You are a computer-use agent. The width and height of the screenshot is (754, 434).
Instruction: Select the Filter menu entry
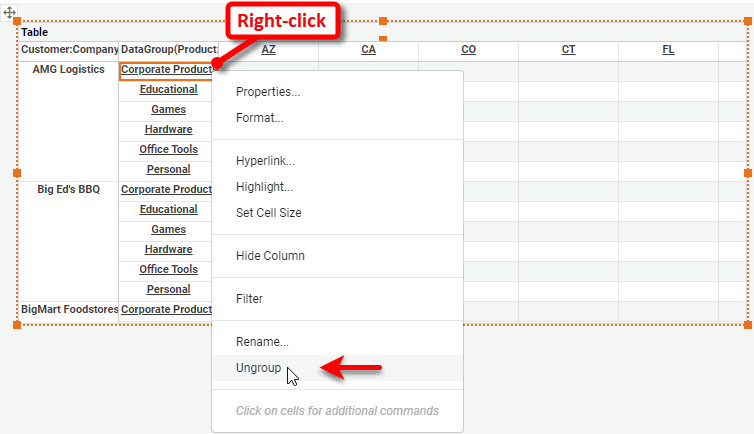click(249, 299)
